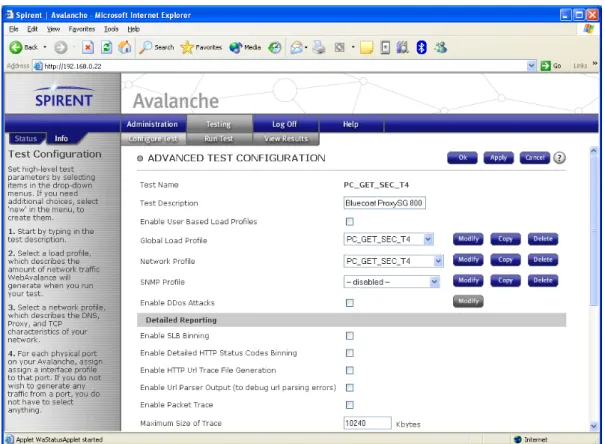Viewport: 605px width, 444px height.
Task: Click the research book toolbar icon
Action: (x=402, y=47)
